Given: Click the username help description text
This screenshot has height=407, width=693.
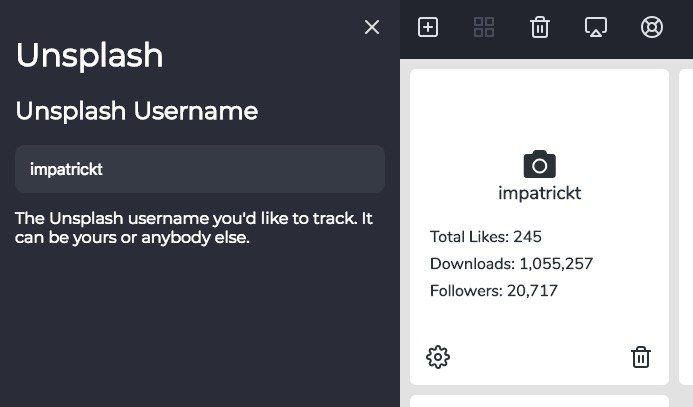Looking at the screenshot, I should tap(194, 228).
